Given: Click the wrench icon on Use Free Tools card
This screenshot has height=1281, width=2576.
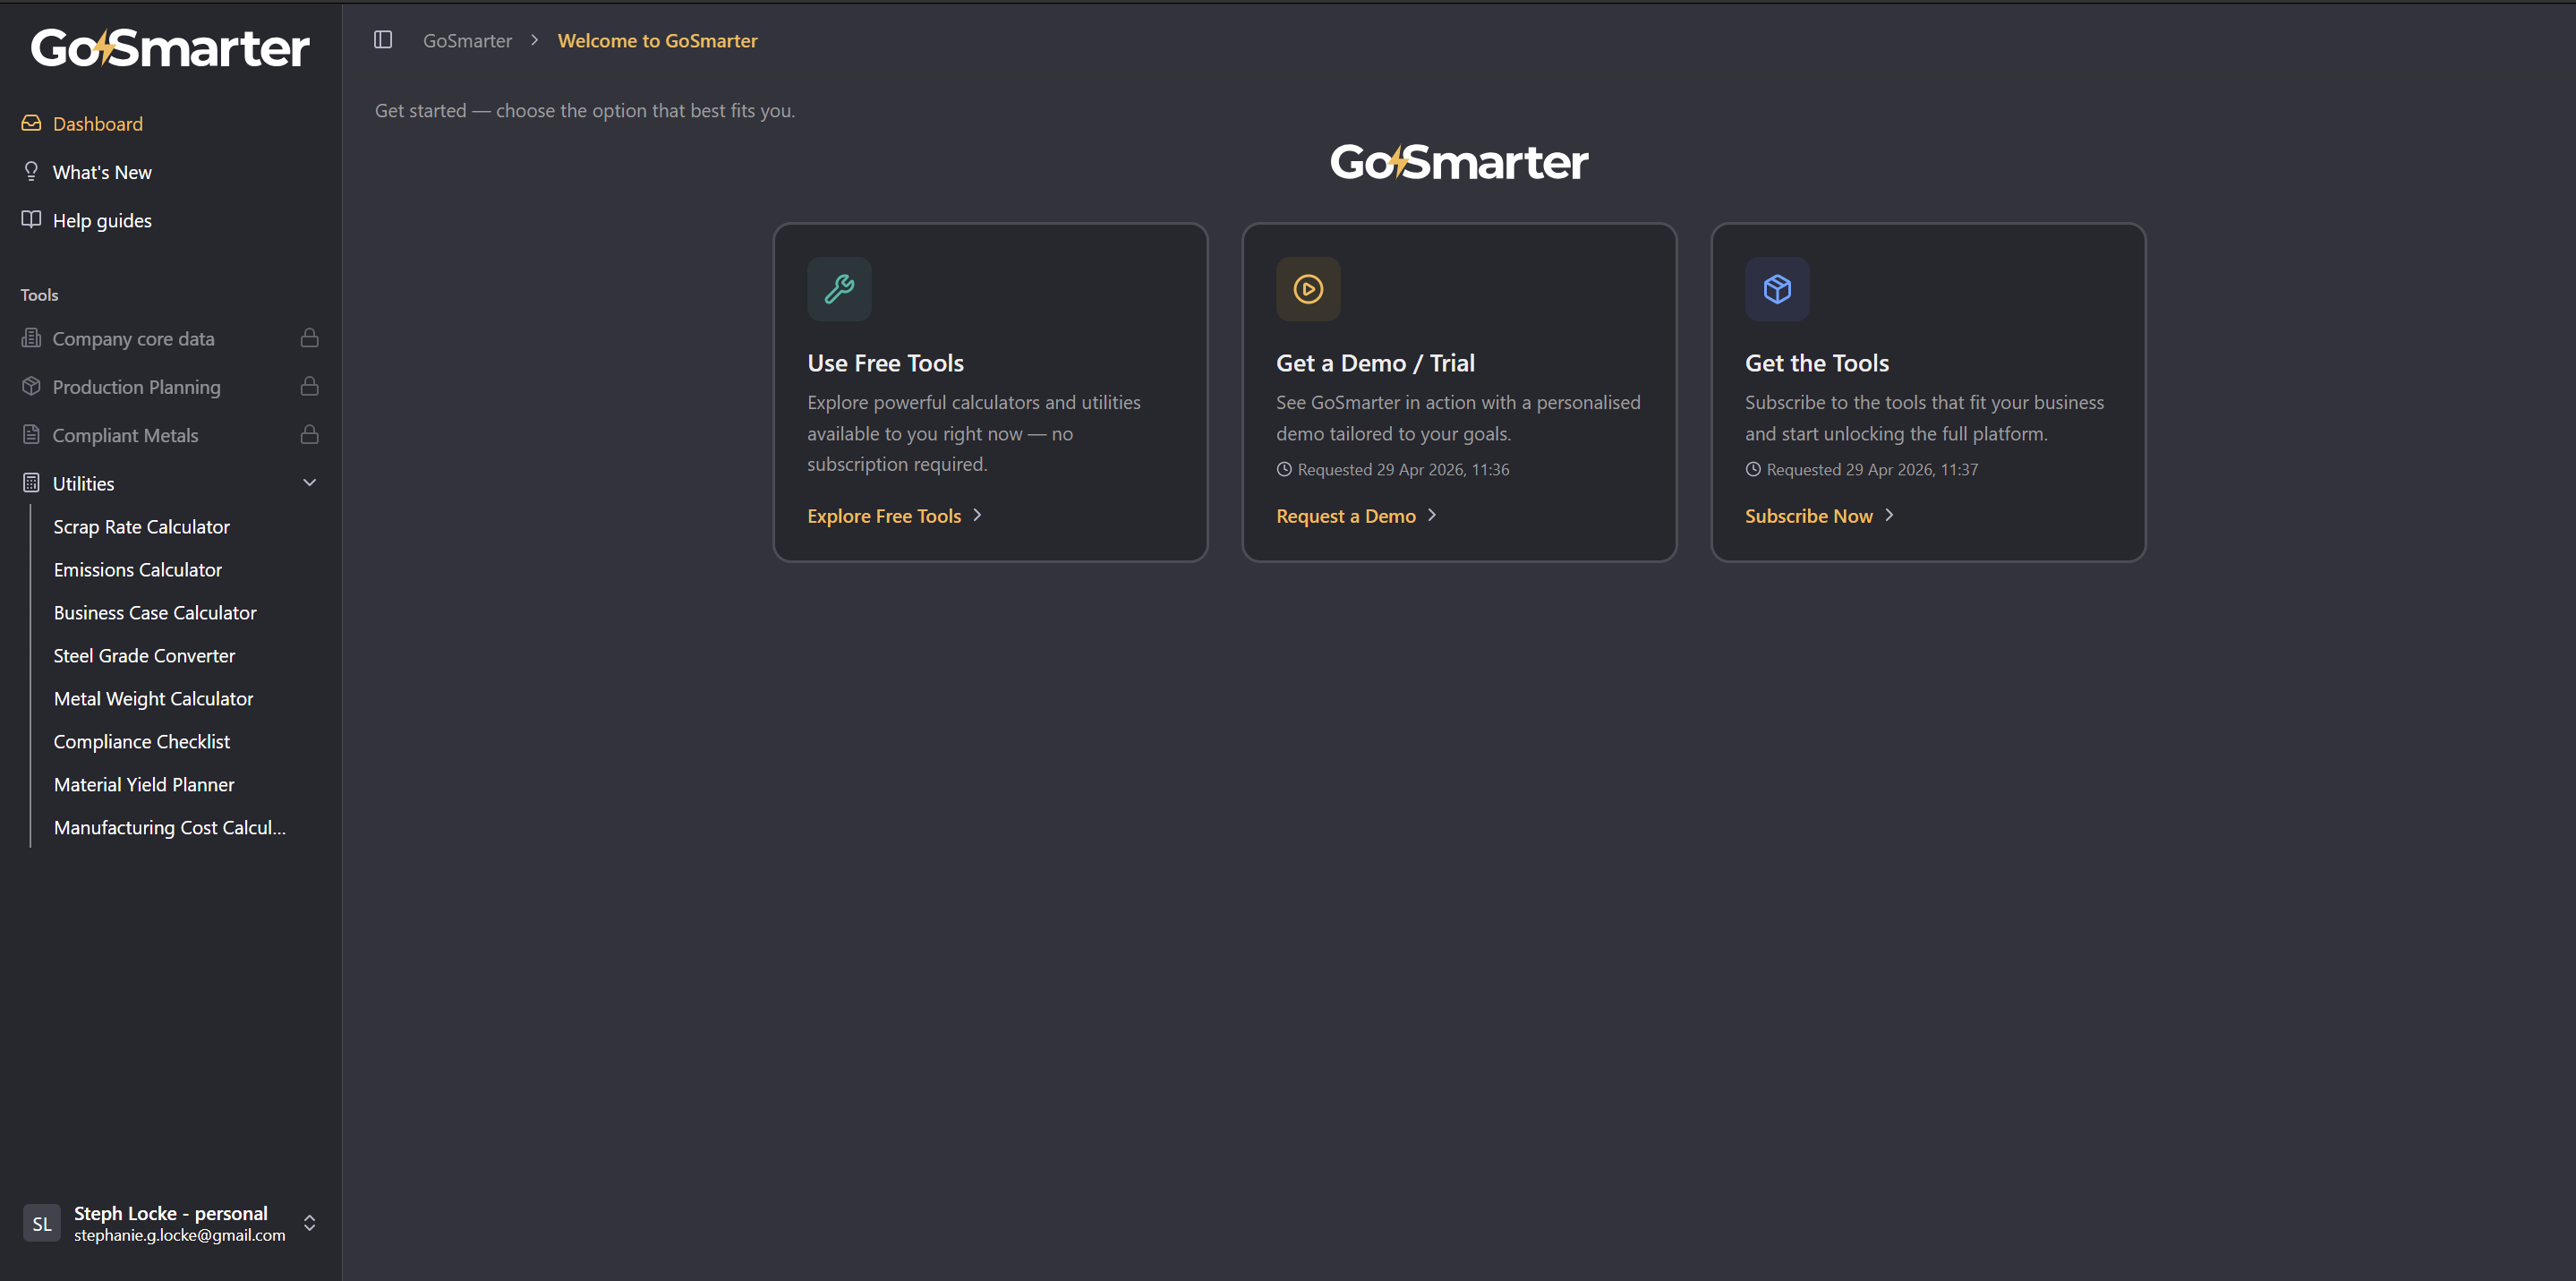Looking at the screenshot, I should click(839, 289).
